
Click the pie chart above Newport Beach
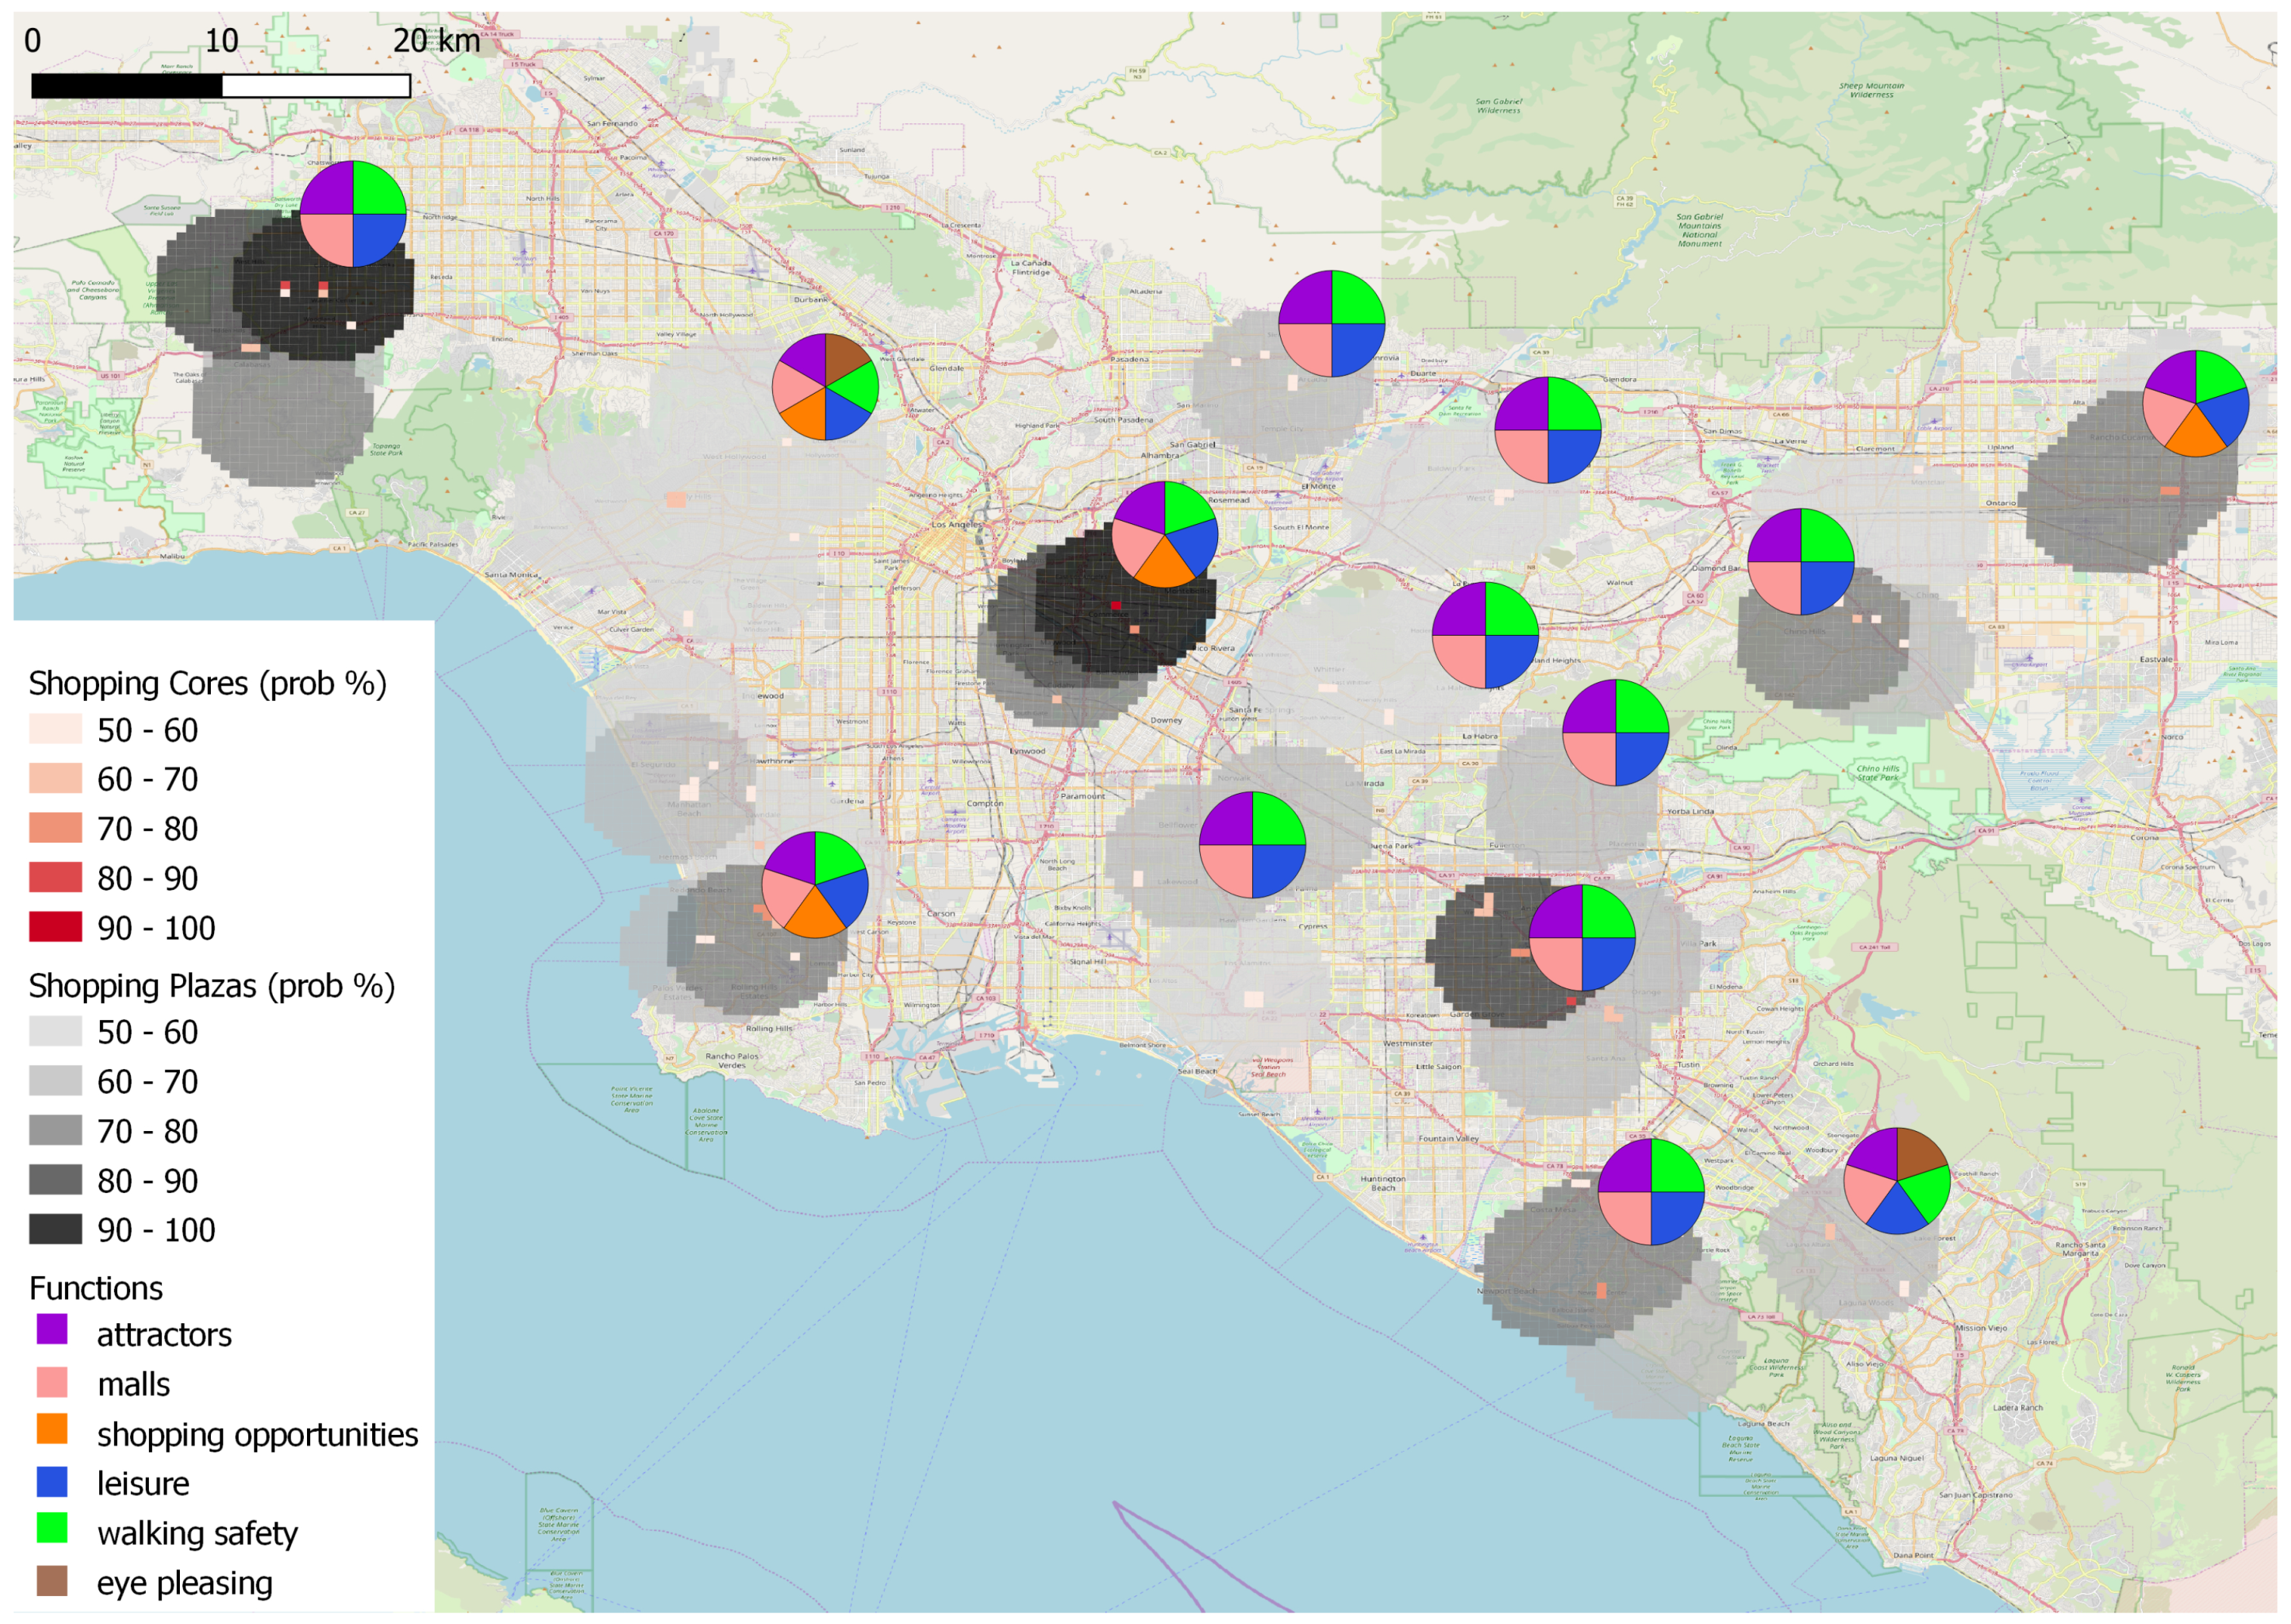click(1650, 1192)
